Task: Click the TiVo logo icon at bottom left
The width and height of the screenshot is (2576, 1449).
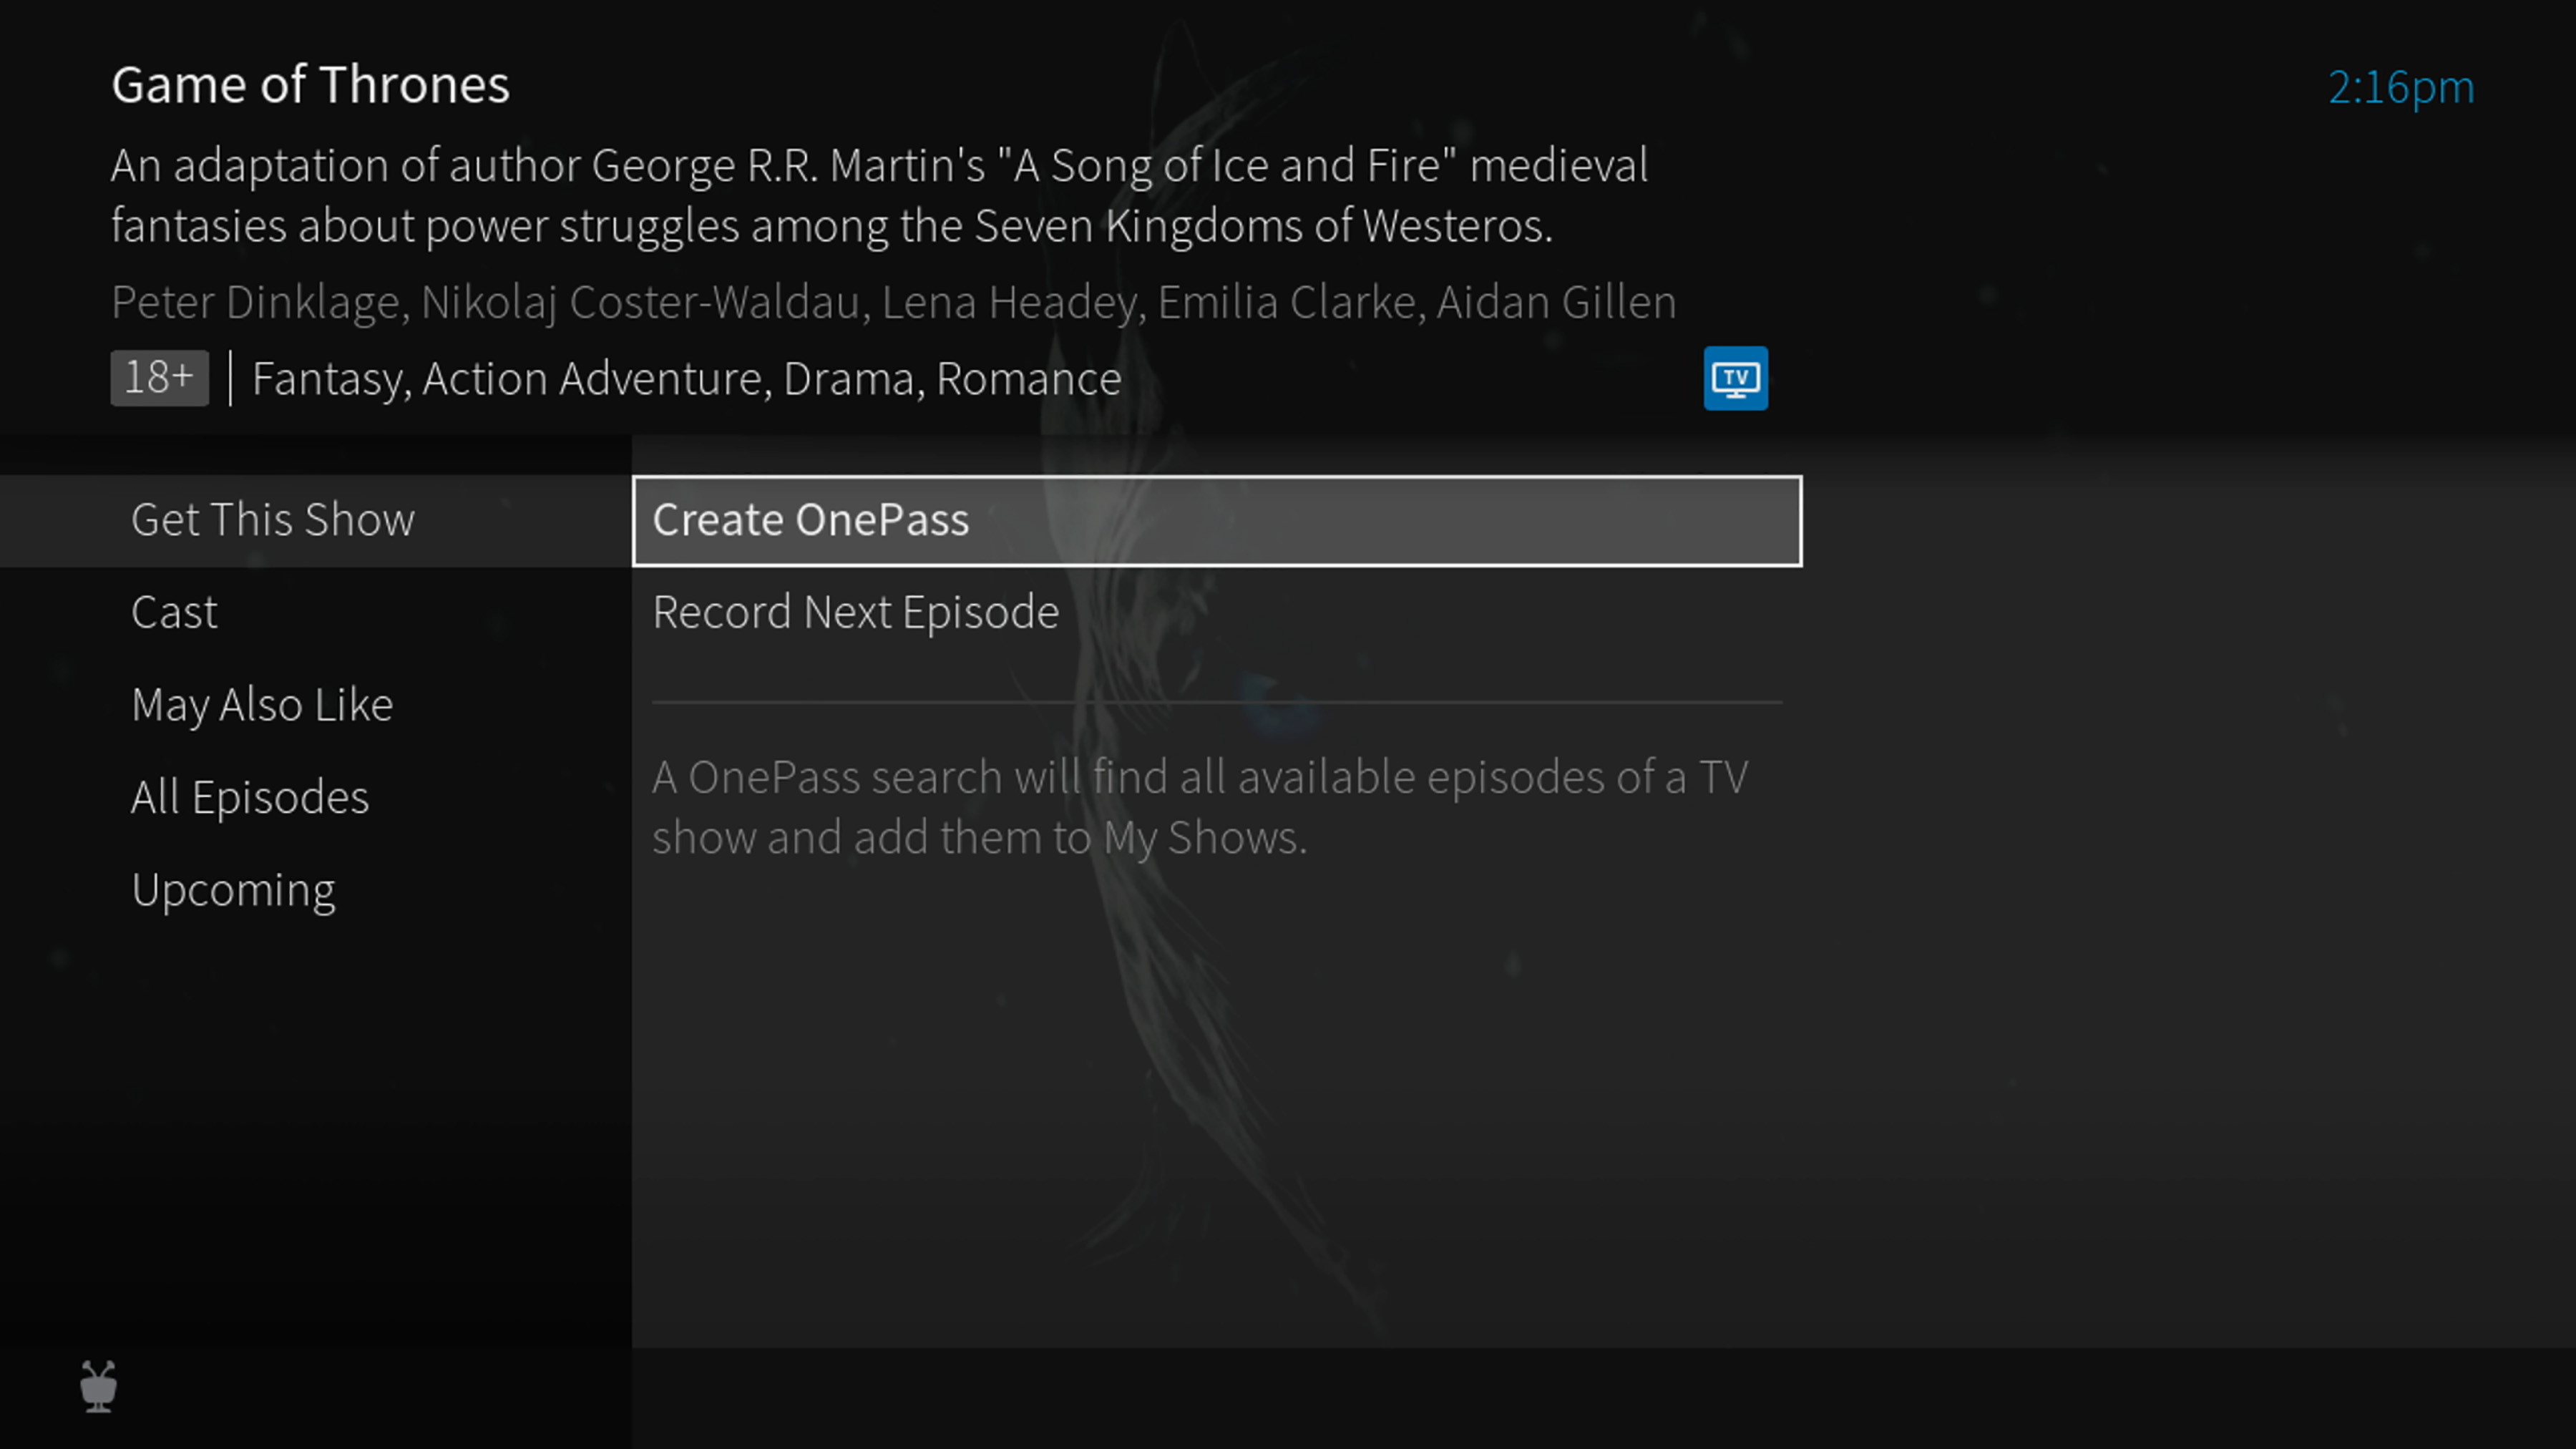Action: (99, 1385)
